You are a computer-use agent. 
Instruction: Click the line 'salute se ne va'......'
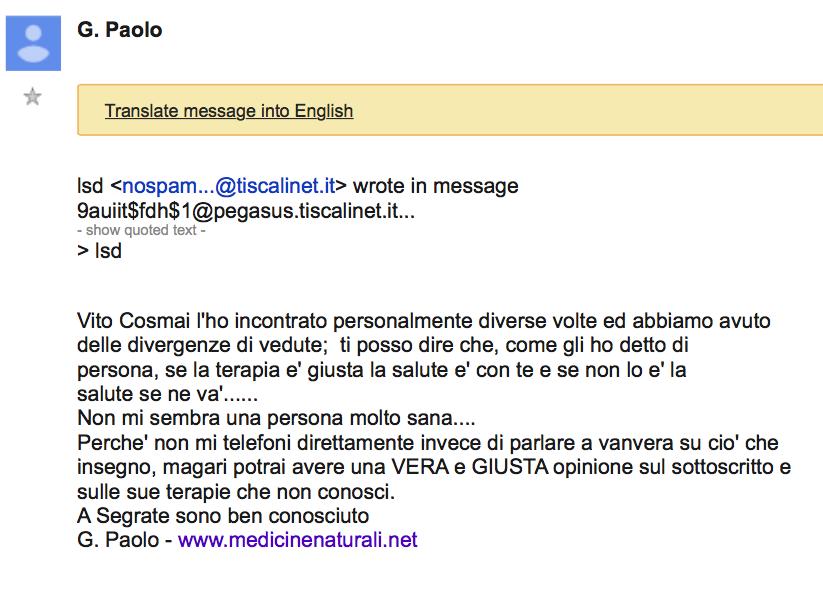(167, 394)
